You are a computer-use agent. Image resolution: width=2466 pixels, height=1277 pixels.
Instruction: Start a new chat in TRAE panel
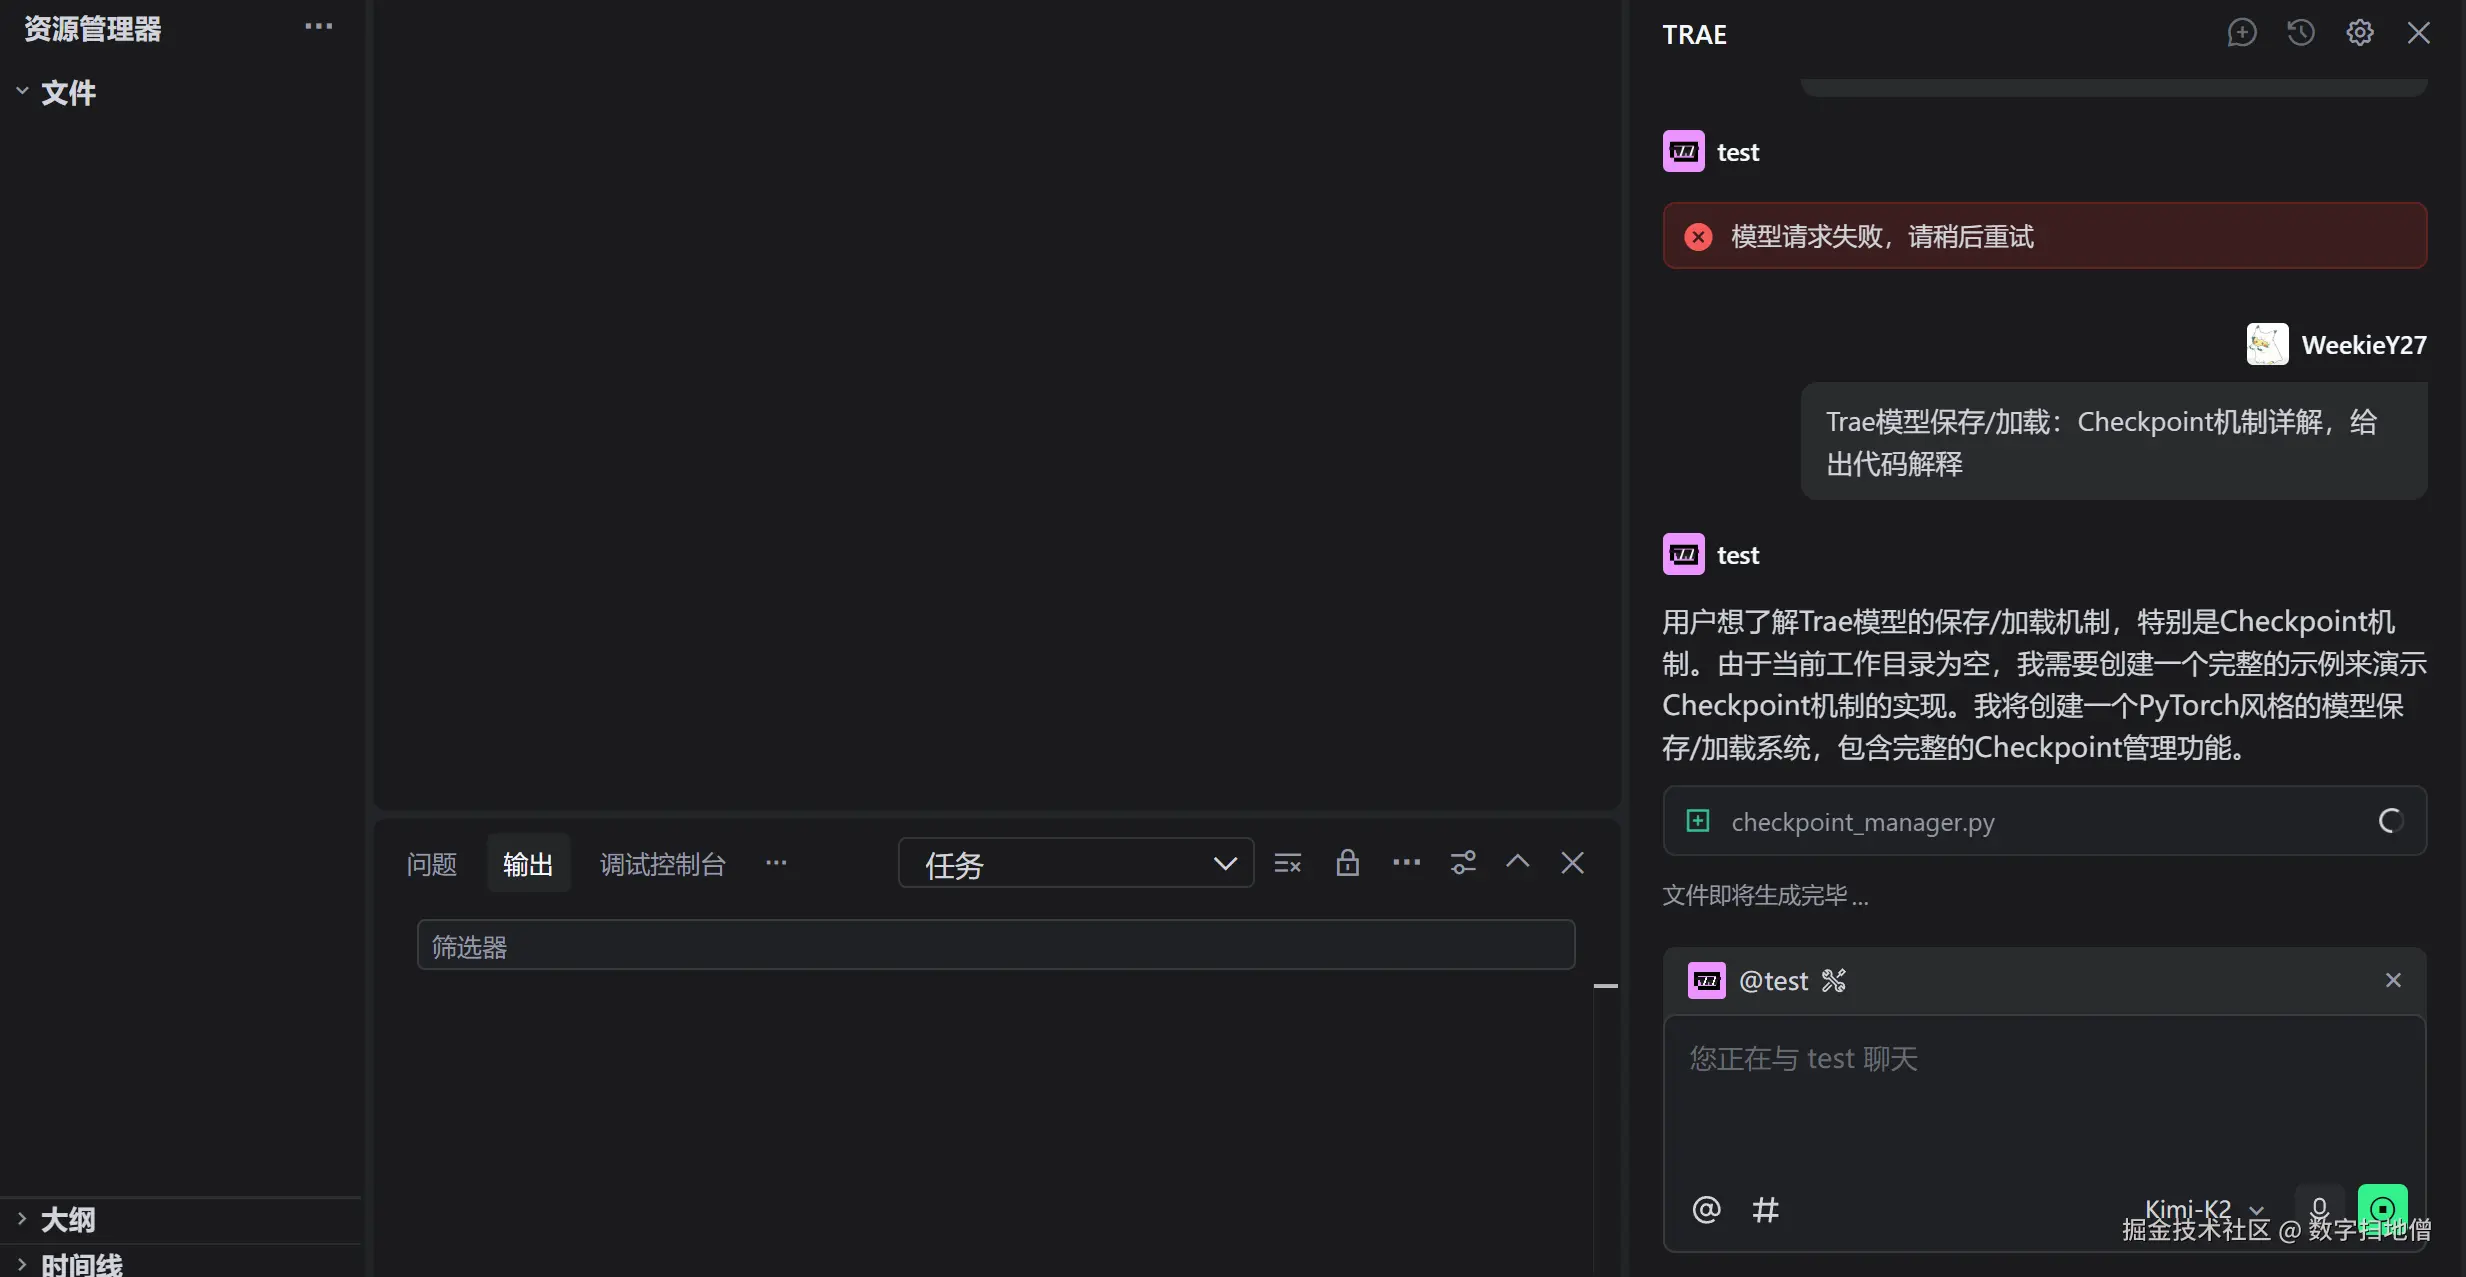pyautogui.click(x=2243, y=33)
